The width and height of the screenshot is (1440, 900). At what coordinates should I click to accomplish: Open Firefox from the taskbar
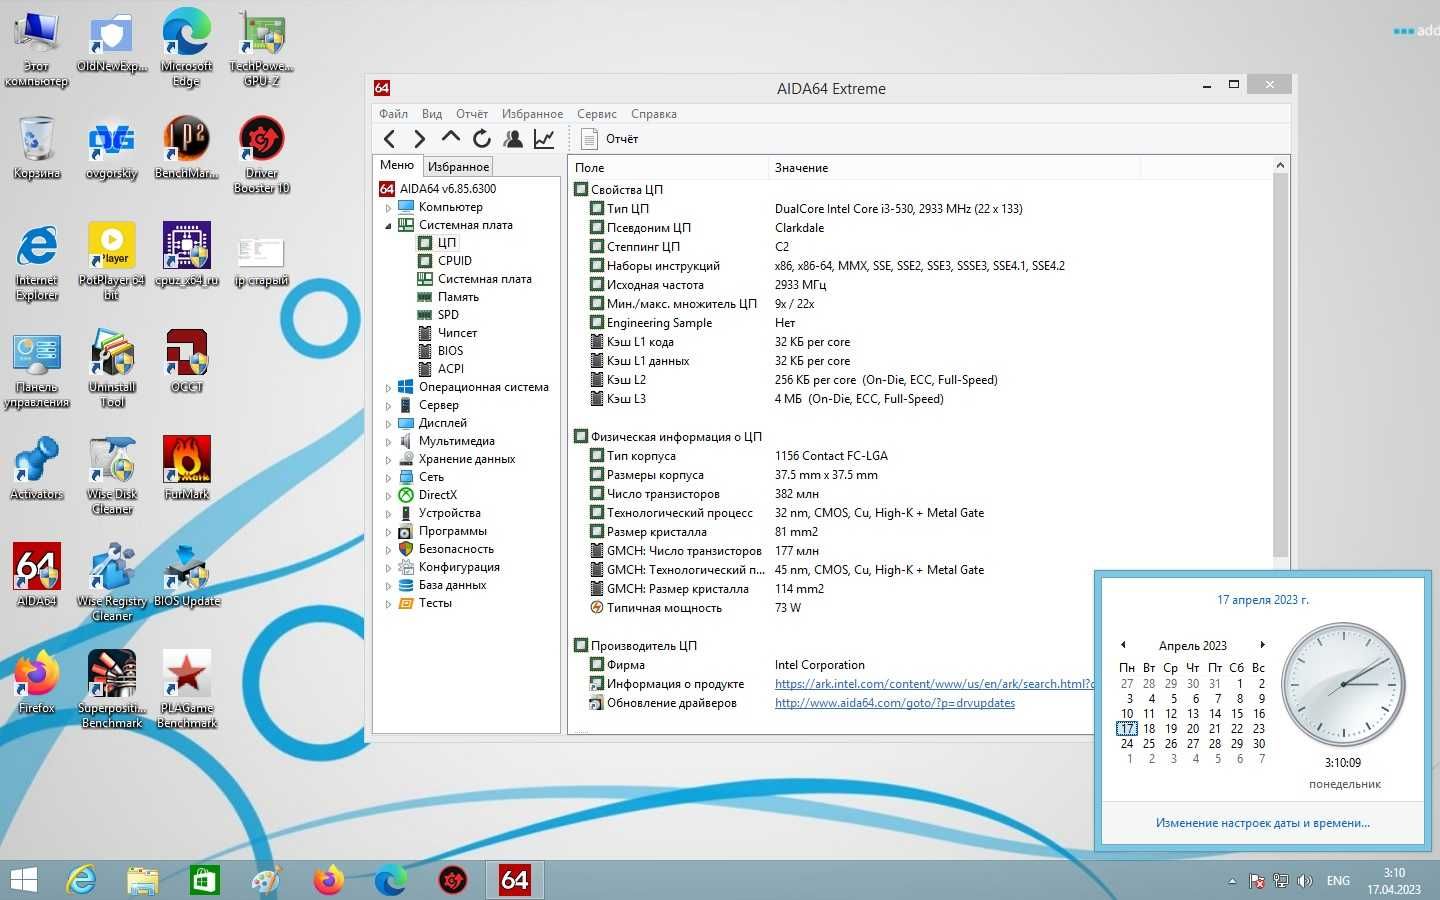click(328, 880)
